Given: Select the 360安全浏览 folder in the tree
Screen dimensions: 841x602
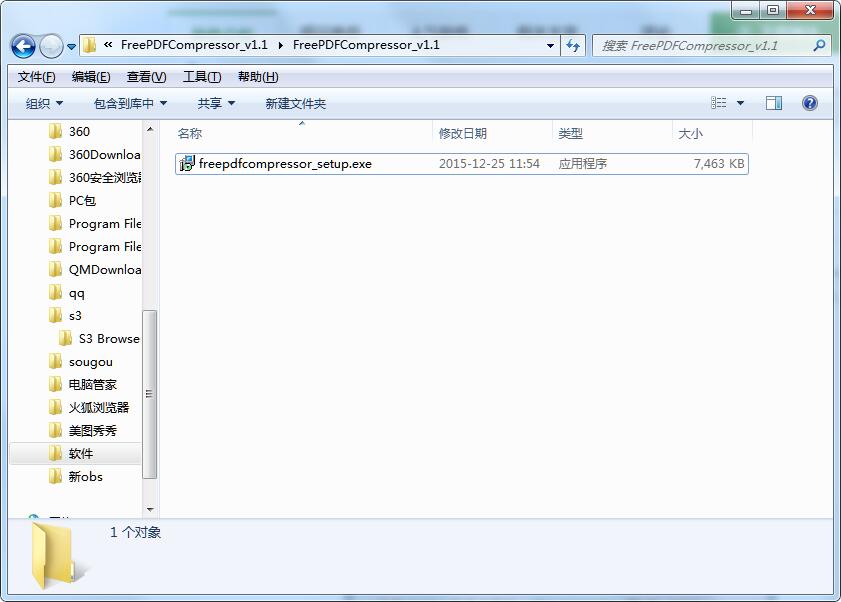Looking at the screenshot, I should pos(105,178).
